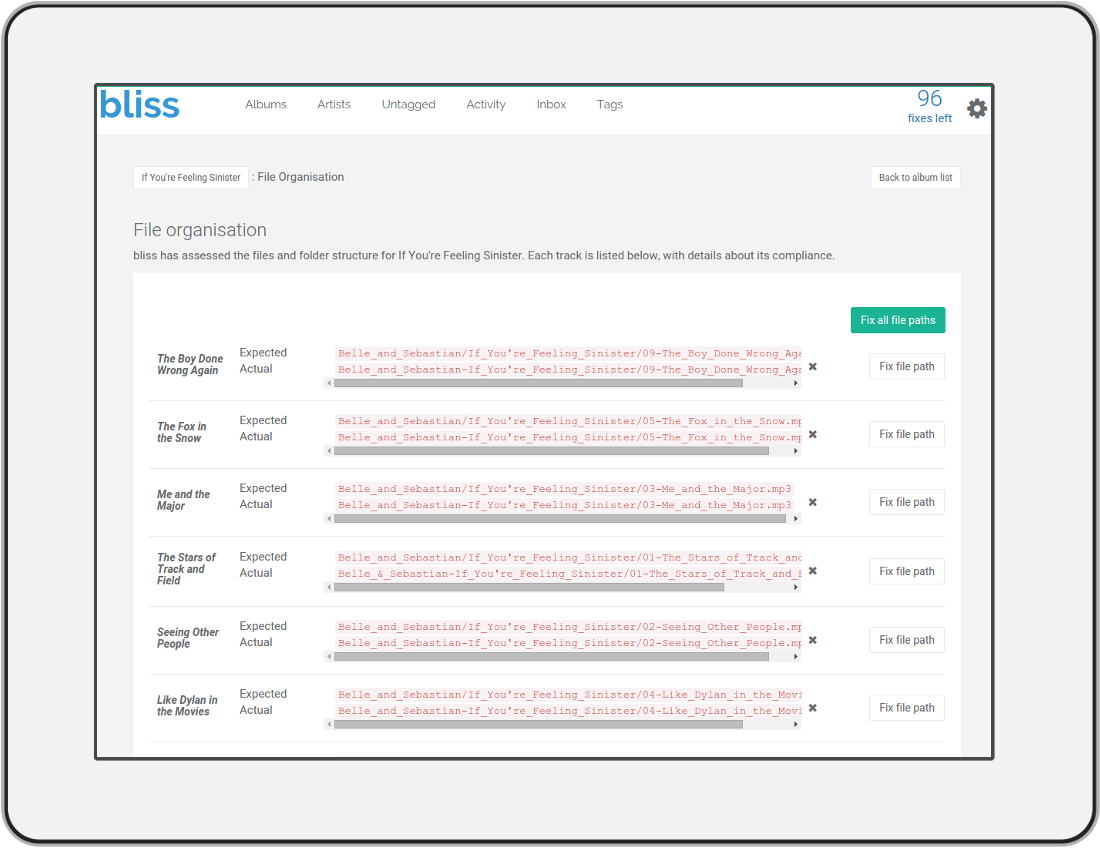The height and width of the screenshot is (861, 1100).
Task: Select The Stars of Track and Field title
Action: click(x=186, y=569)
